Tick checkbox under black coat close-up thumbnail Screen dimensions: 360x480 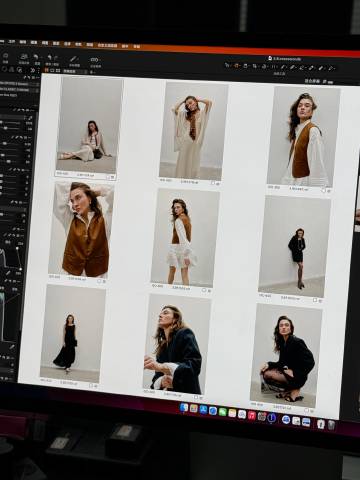tap(196, 397)
